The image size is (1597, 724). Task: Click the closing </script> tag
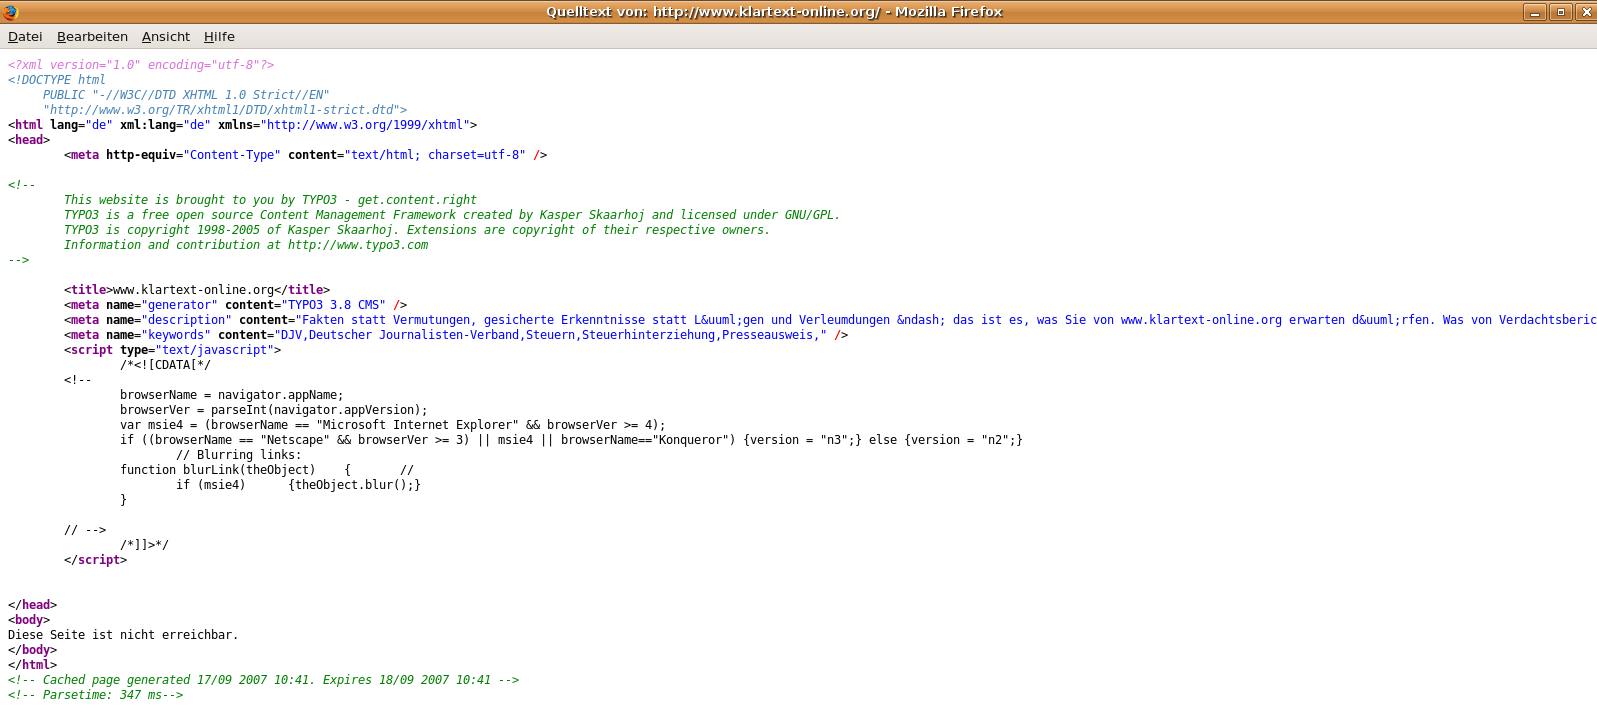click(x=96, y=560)
